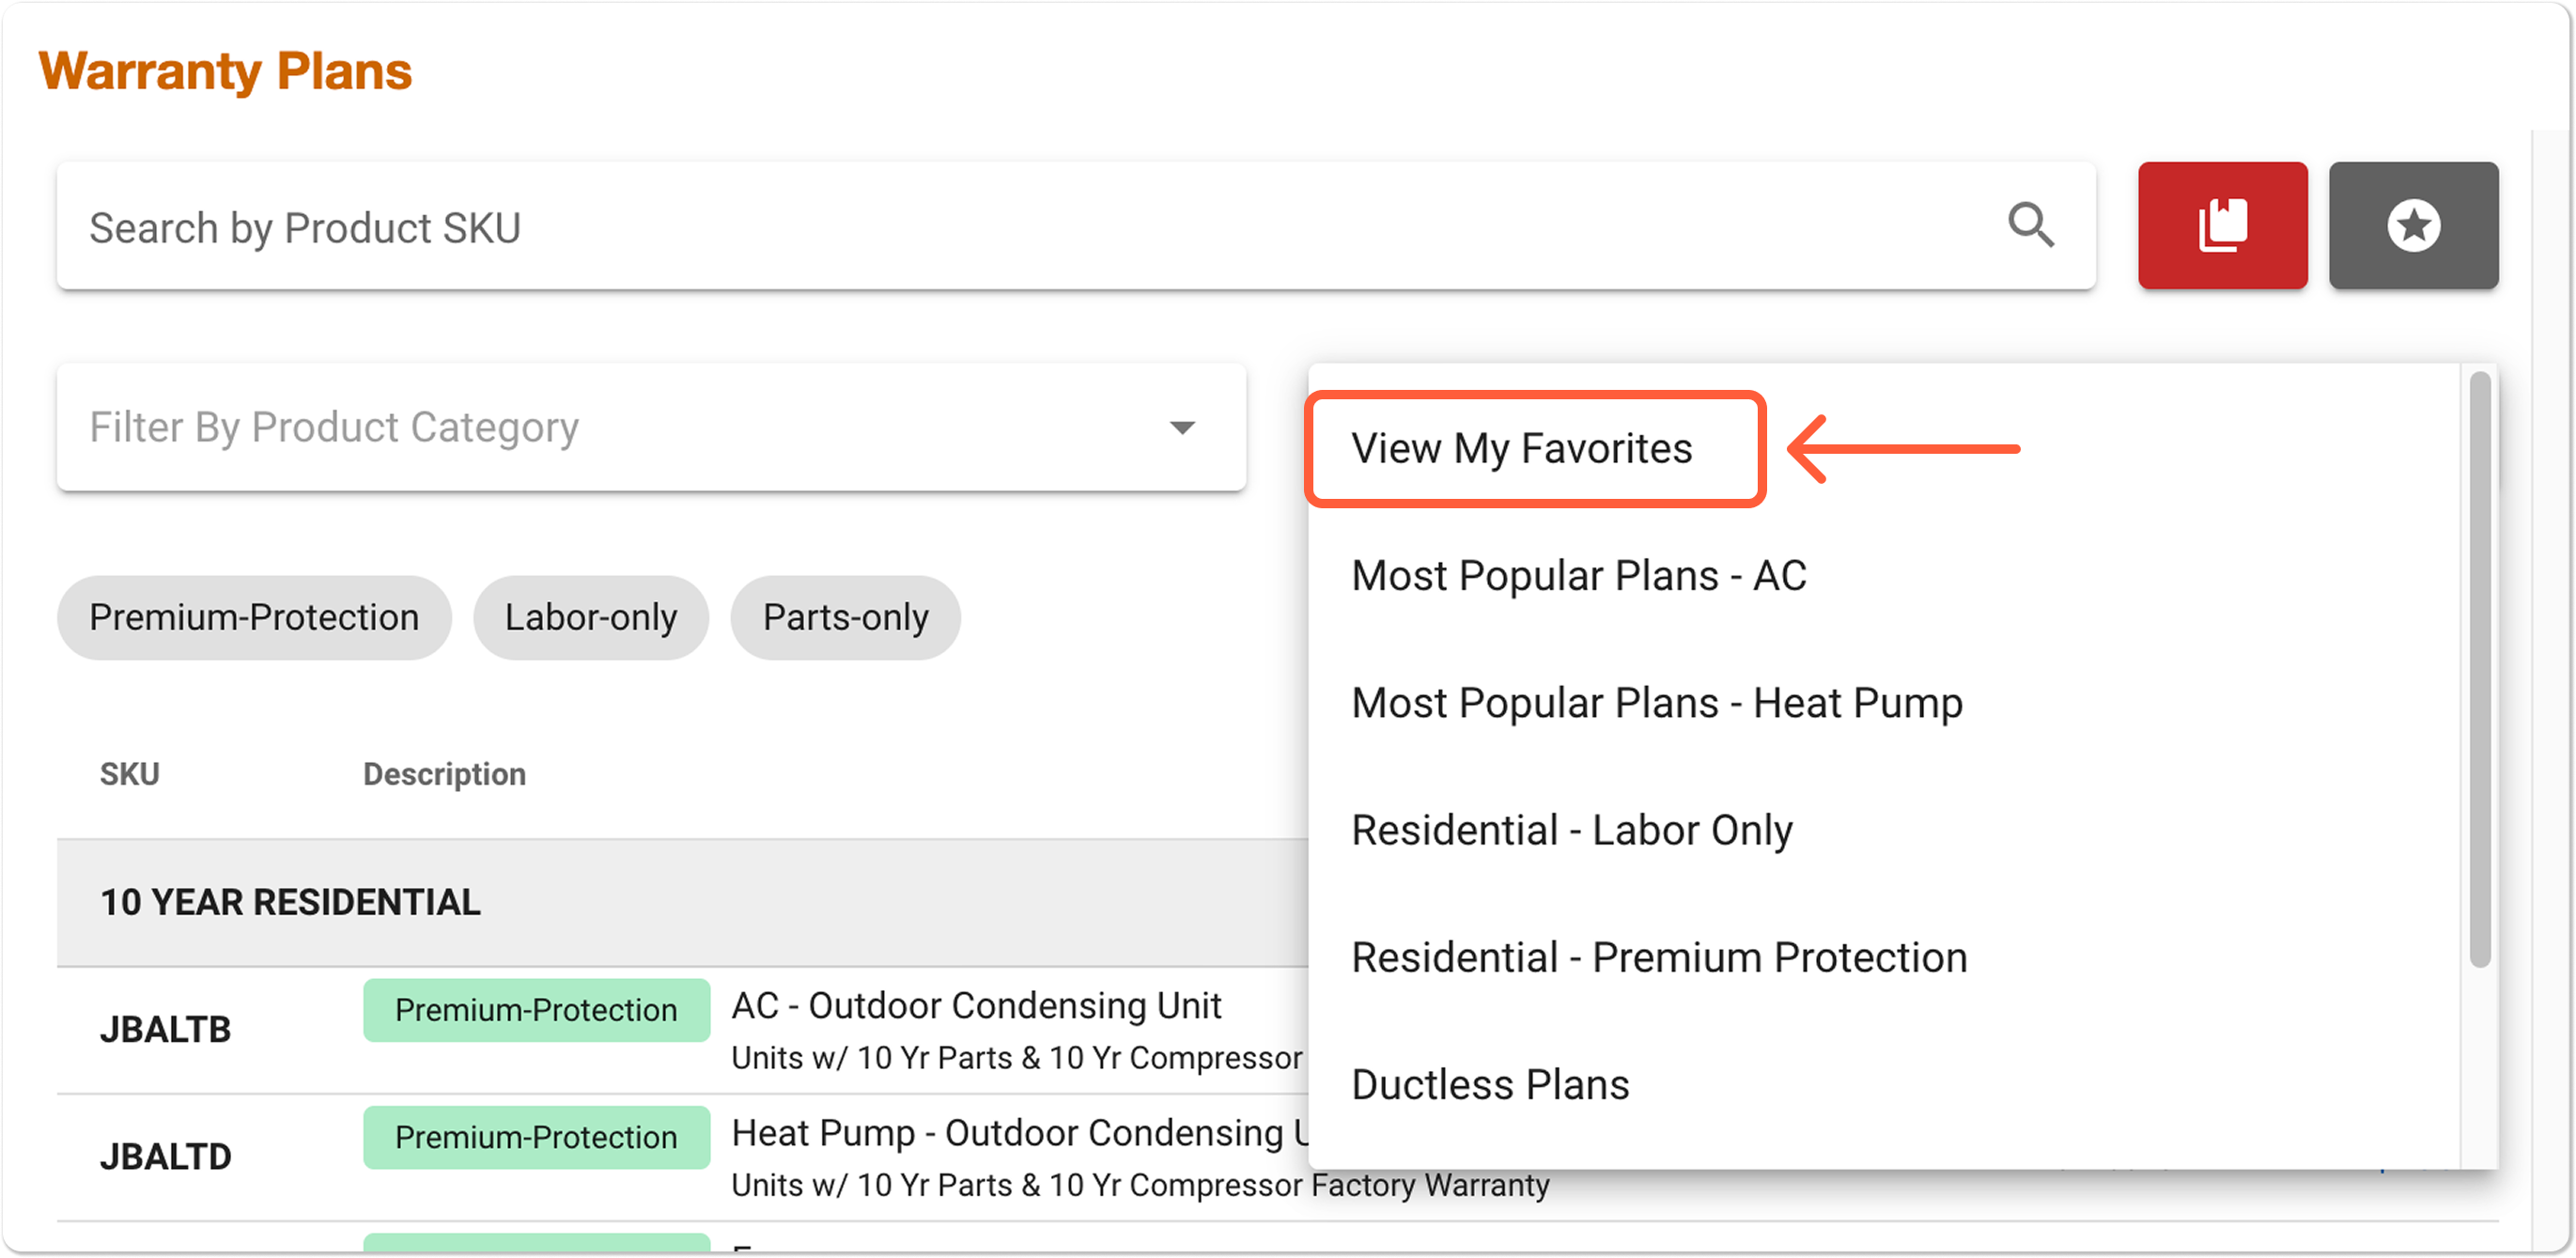Collapse the 10 YEAR RESIDENTIAL group header
The height and width of the screenshot is (1258, 2576).
682,902
